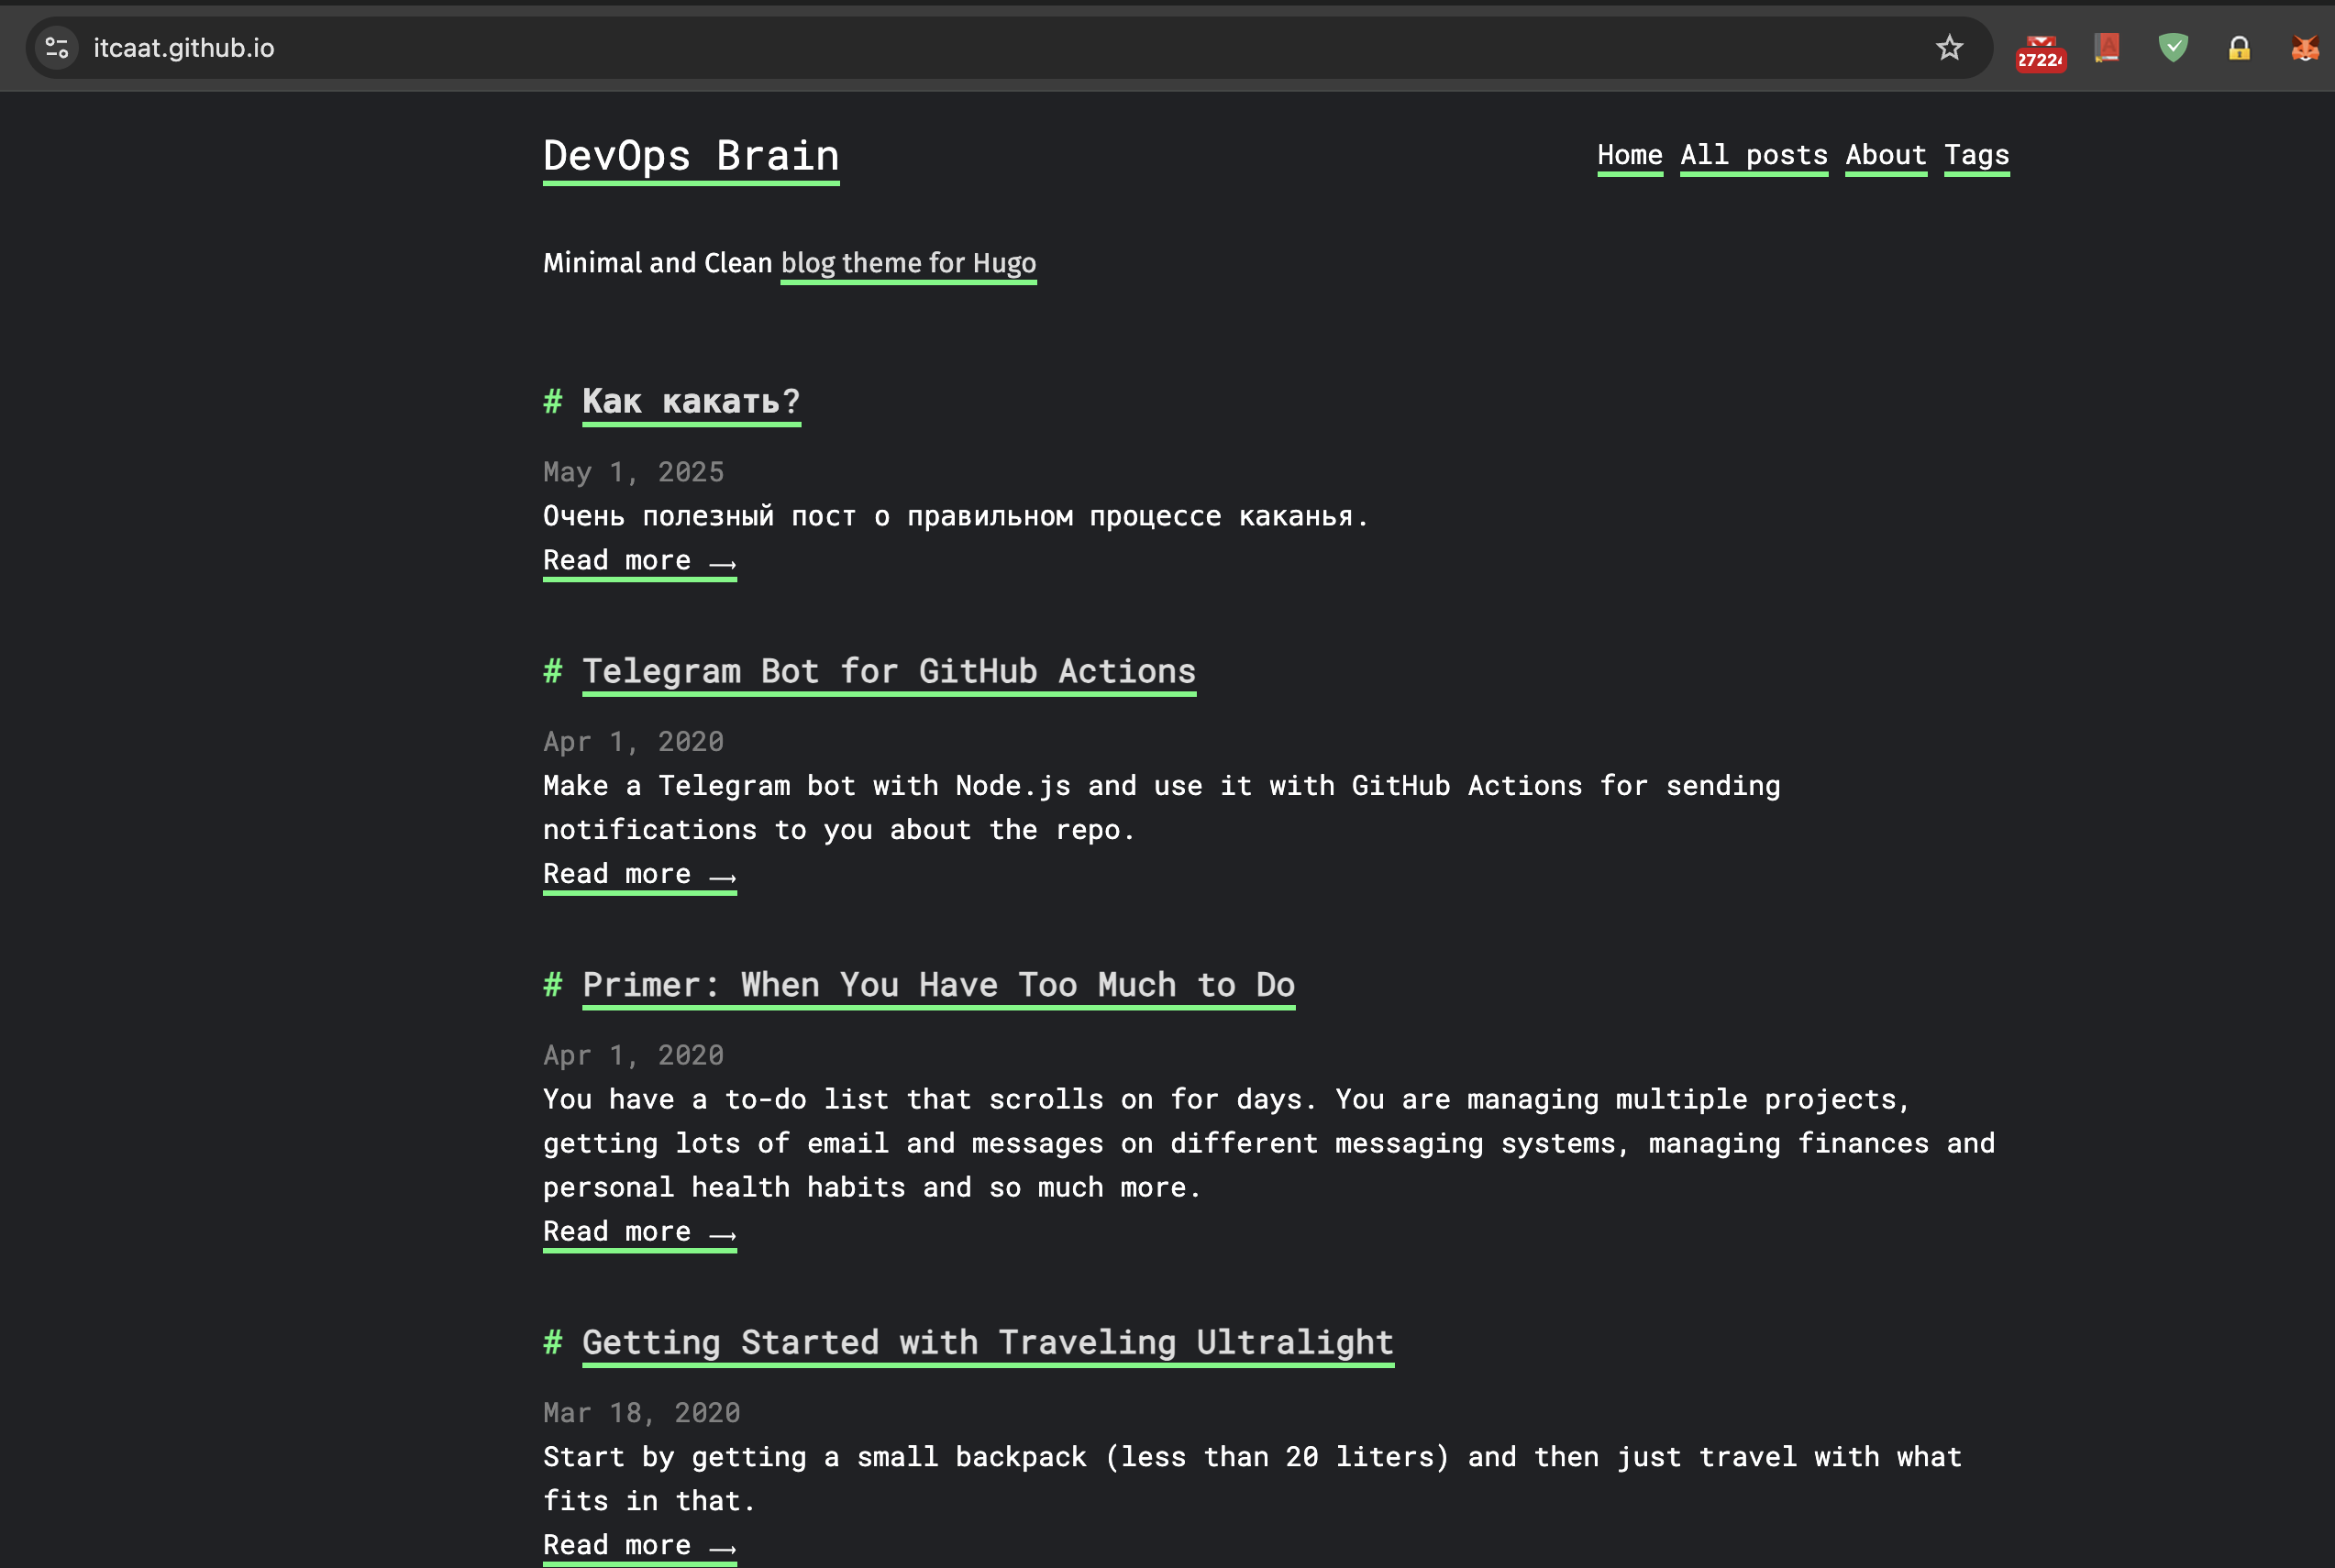Read more under the Telegram Bot post
Image resolution: width=2335 pixels, height=1568 pixels.
click(639, 875)
